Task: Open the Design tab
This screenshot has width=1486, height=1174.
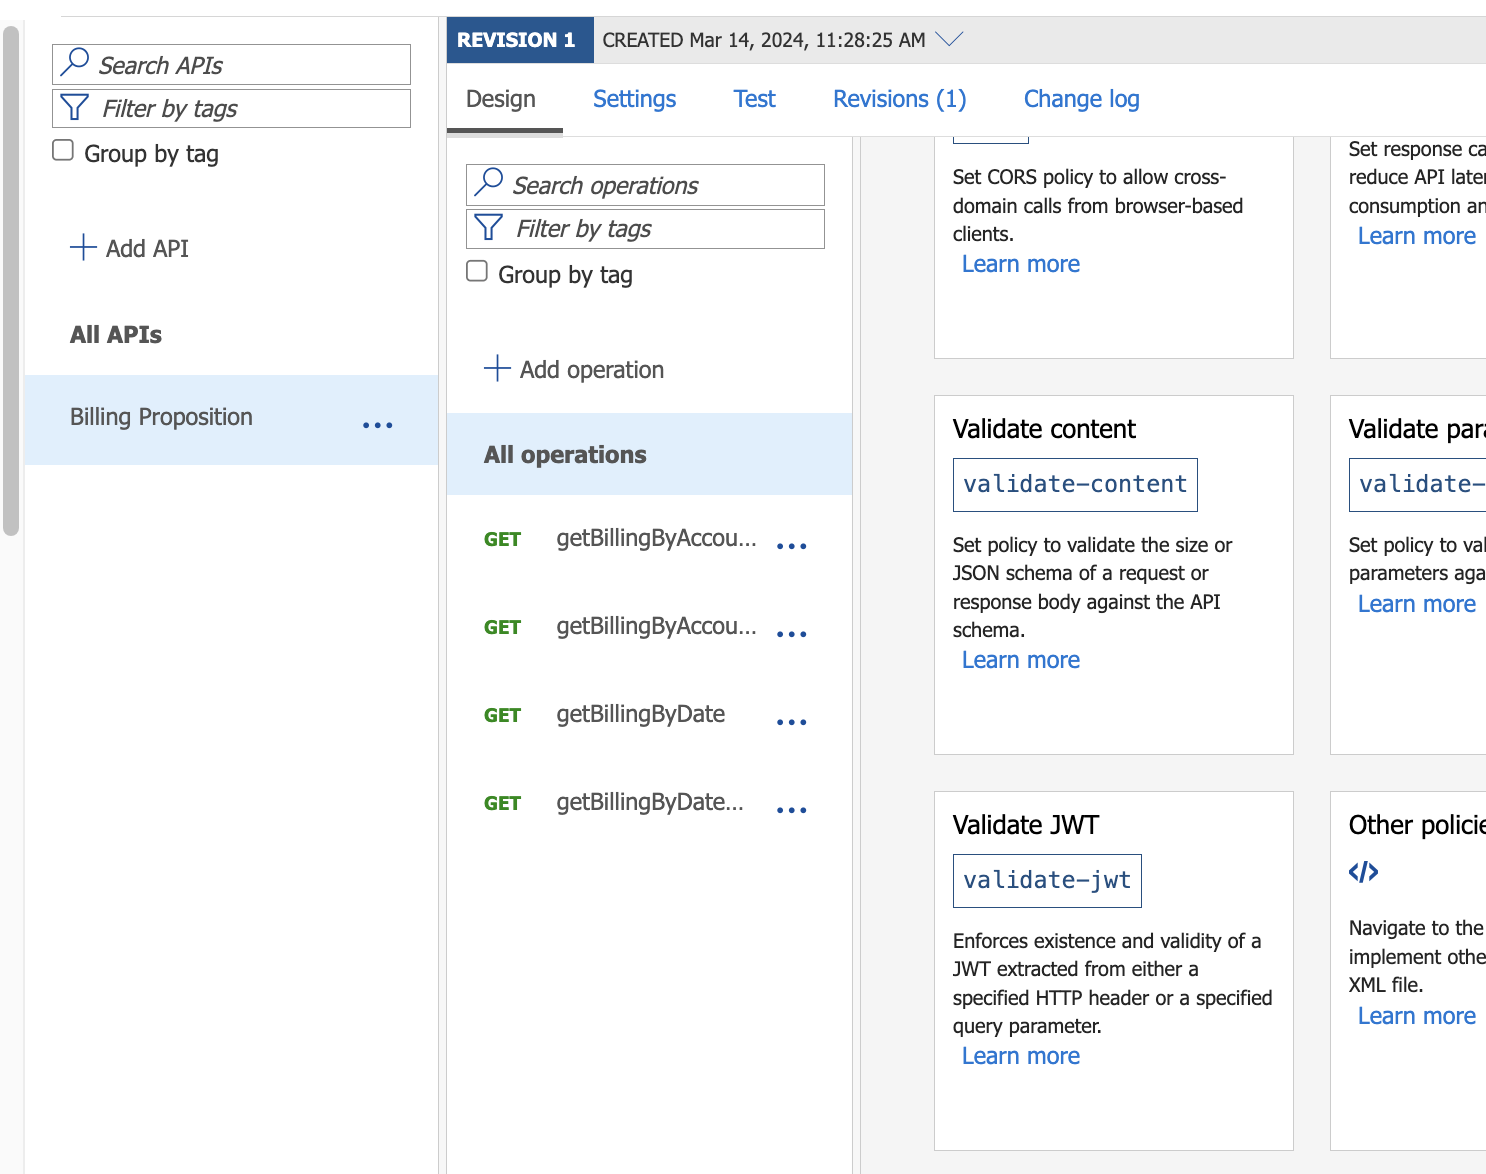Action: click(501, 99)
